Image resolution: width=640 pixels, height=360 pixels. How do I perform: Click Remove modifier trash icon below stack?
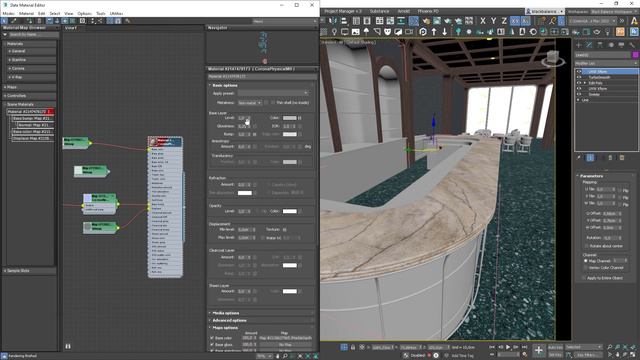[x=611, y=158]
